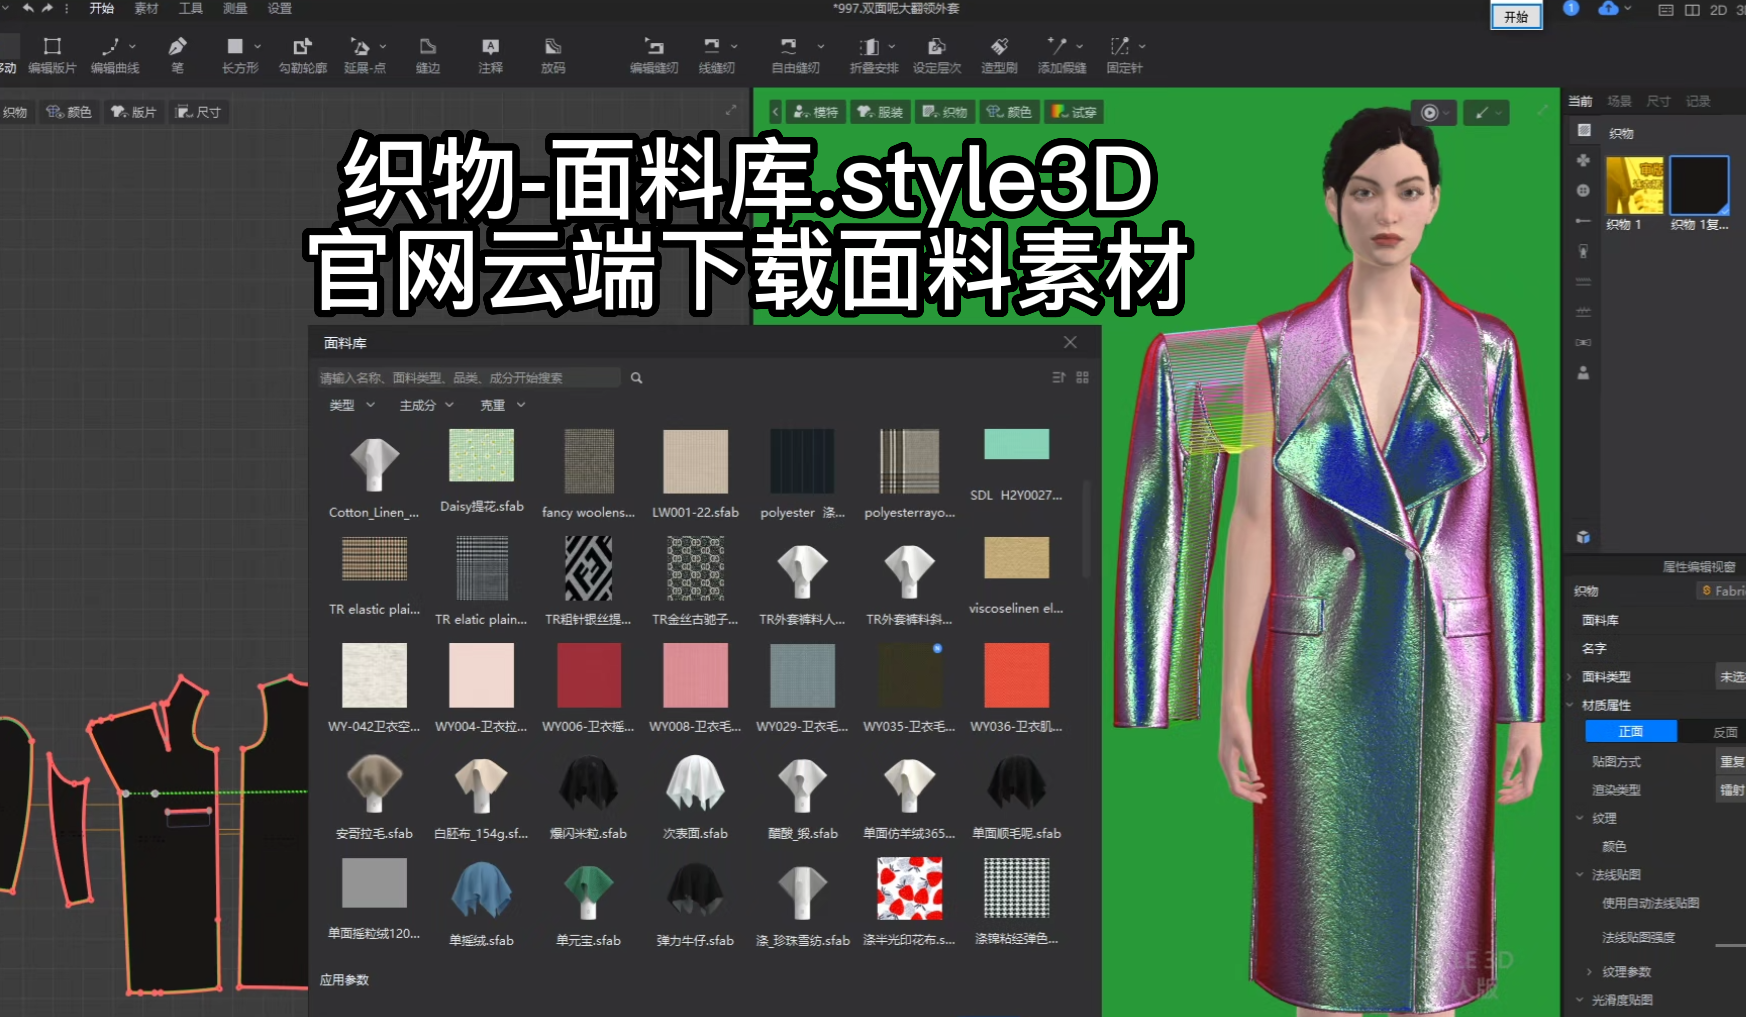This screenshot has width=1746, height=1017.
Task: Open the 工具 menu
Action: [x=190, y=8]
